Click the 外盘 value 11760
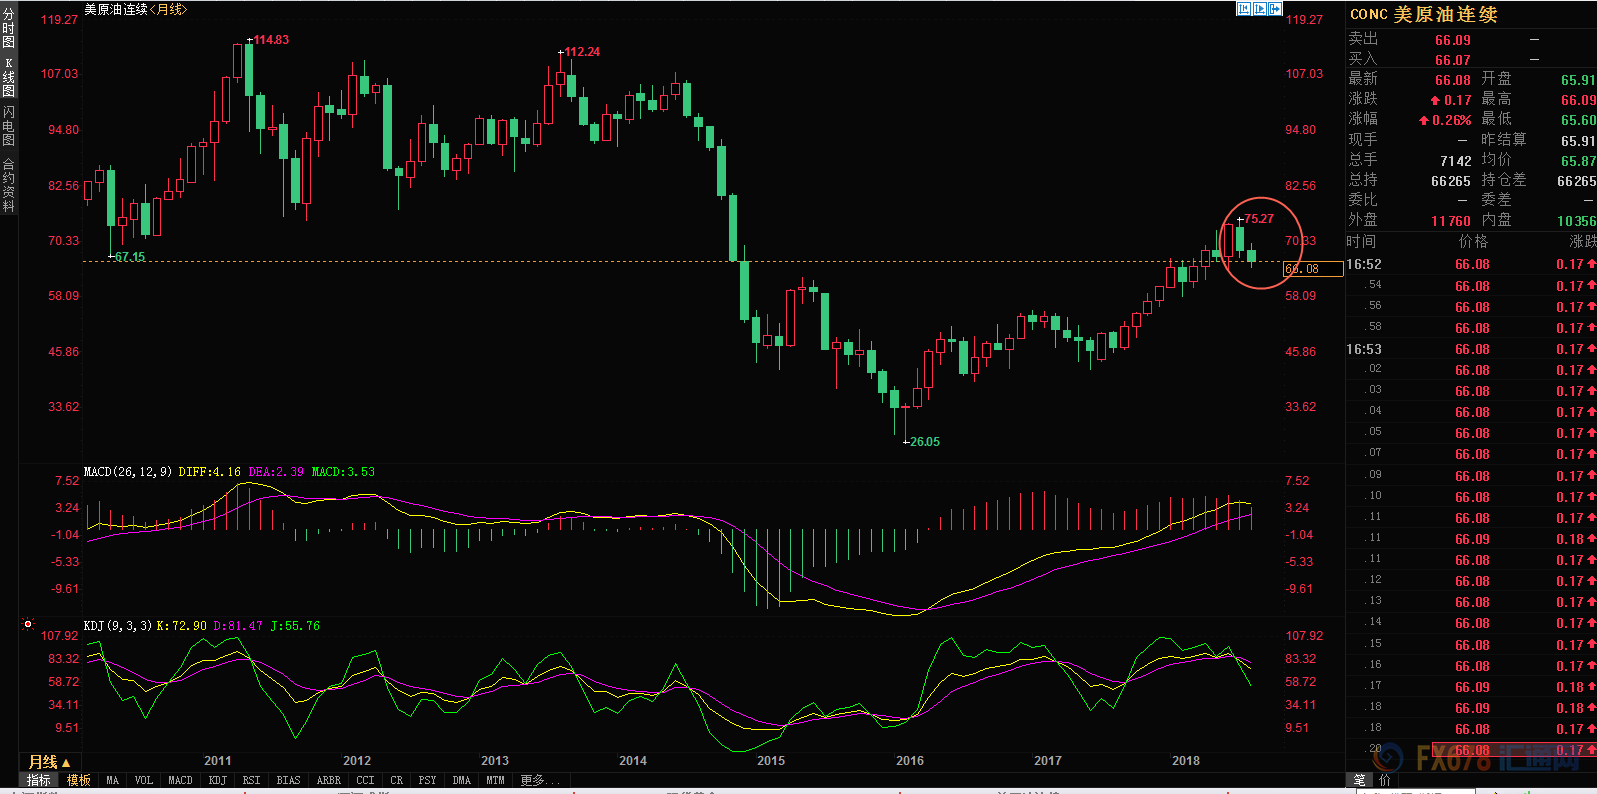1597x794 pixels. [1451, 221]
